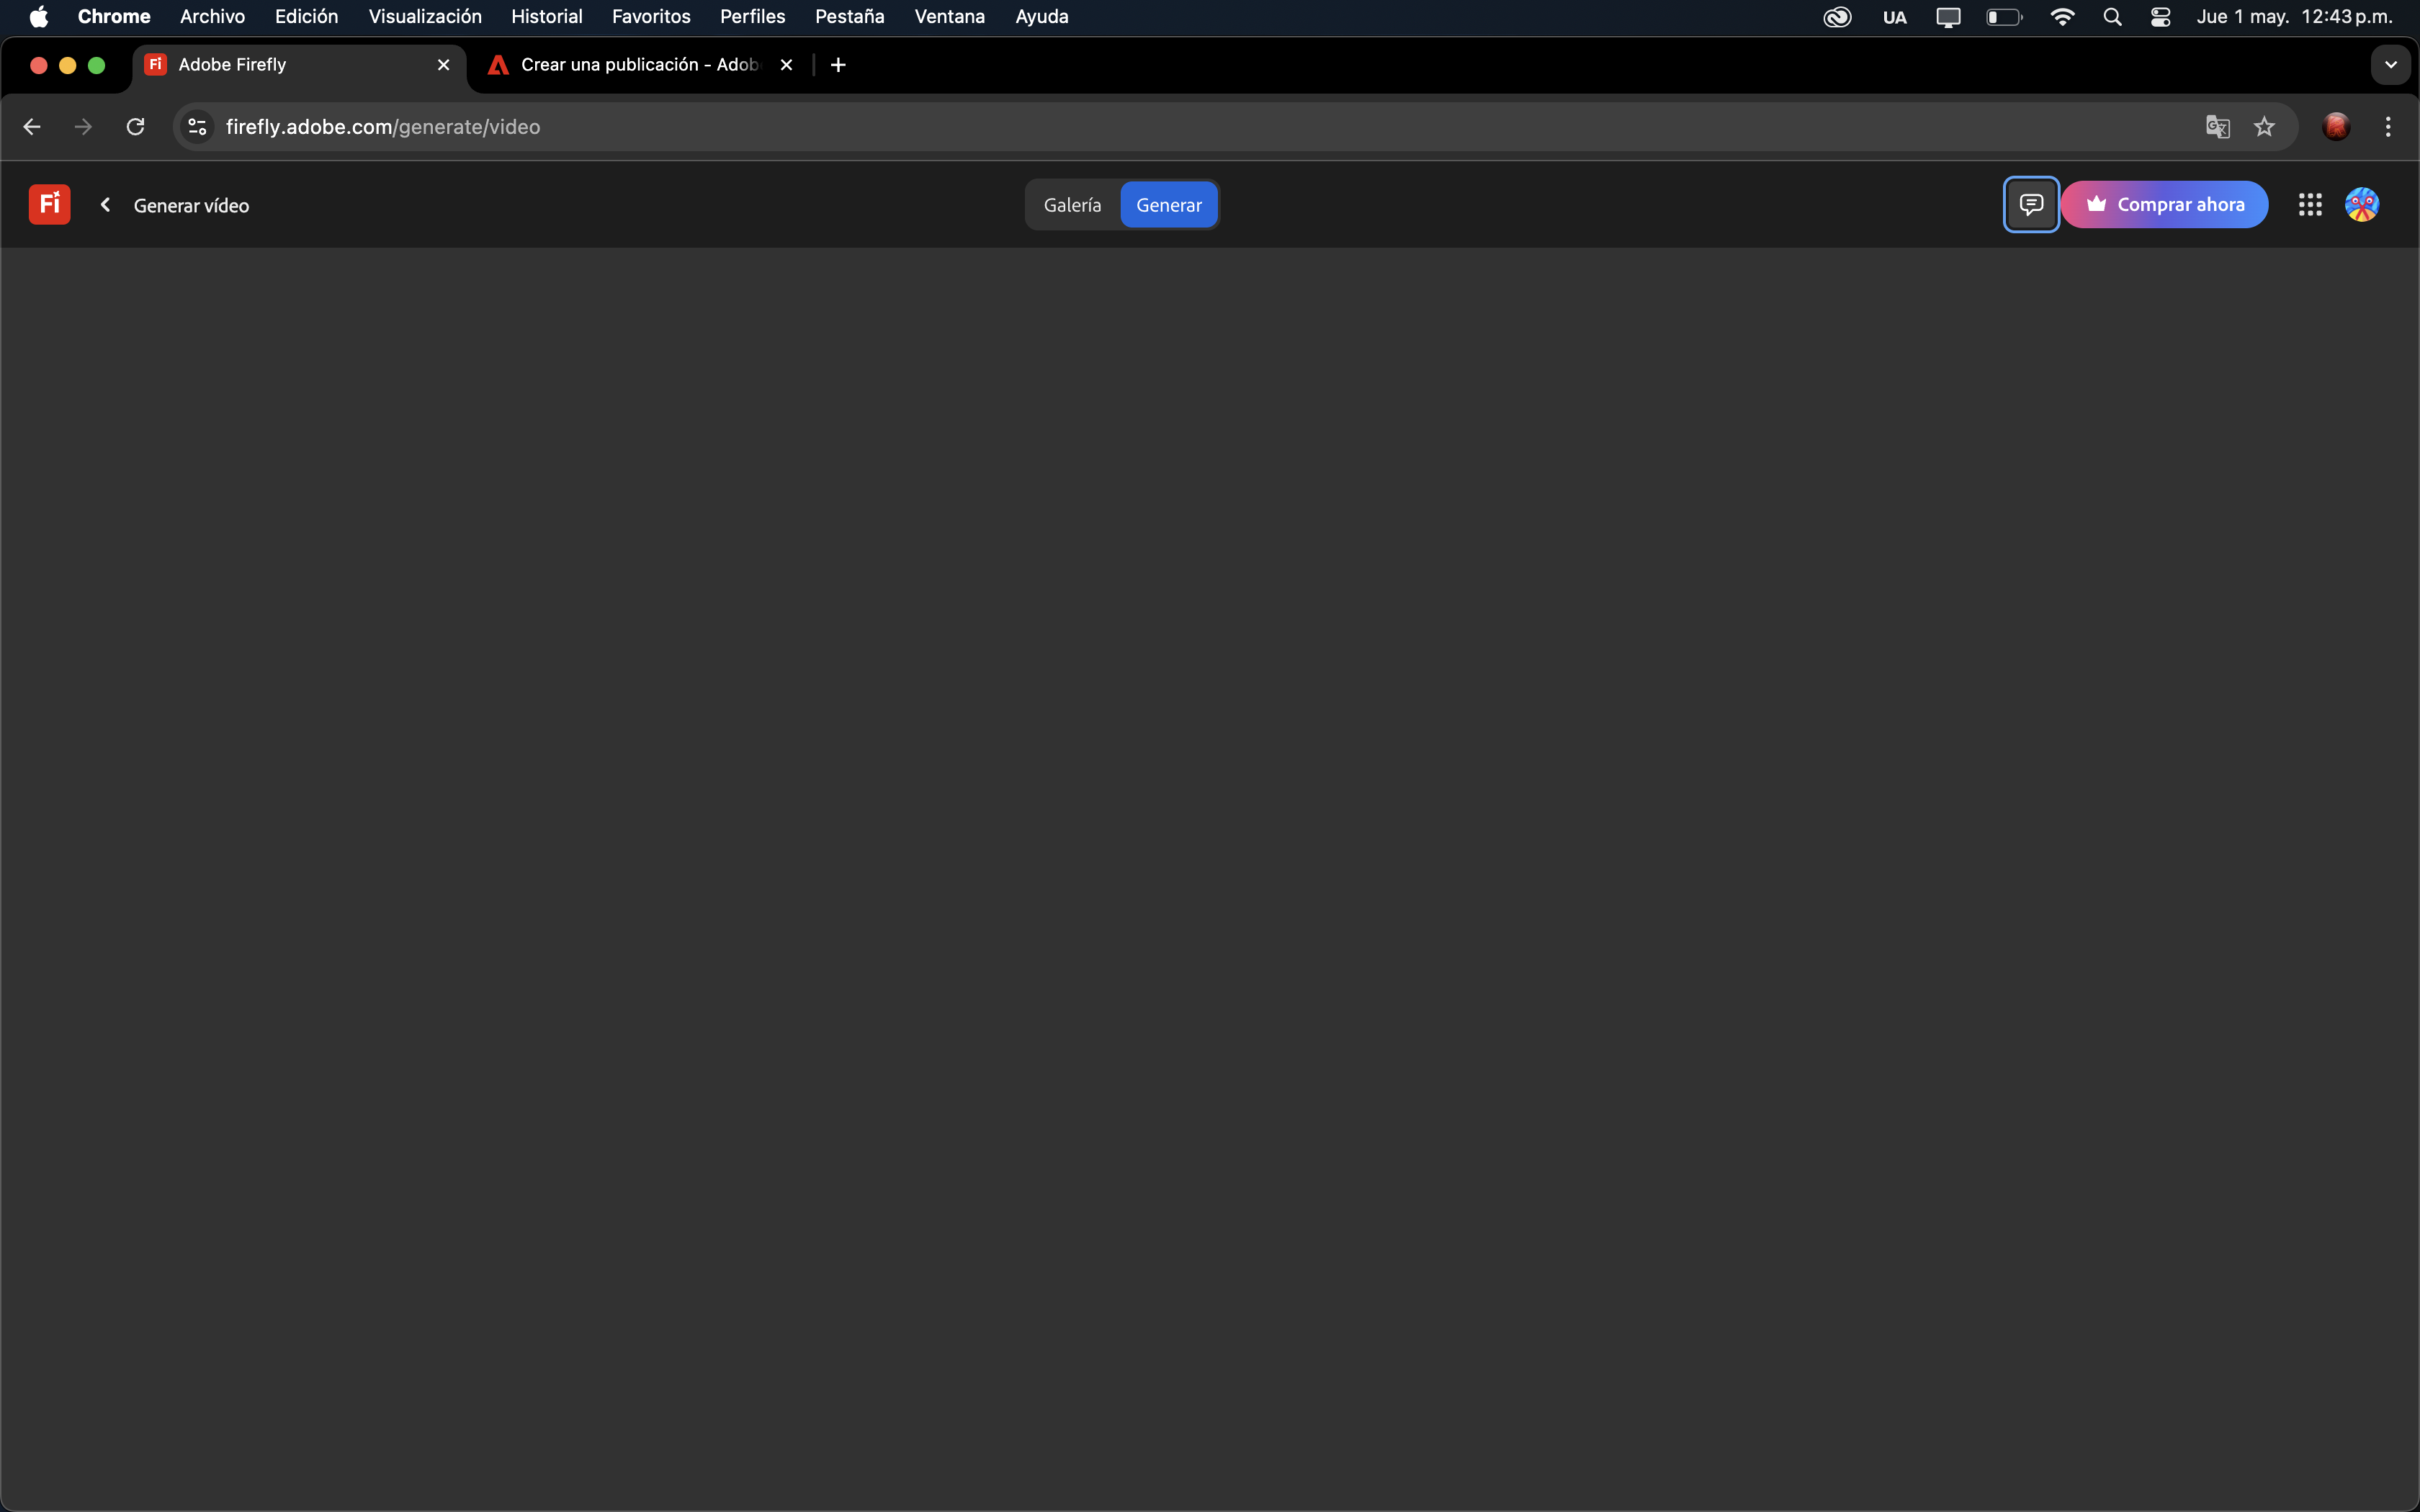
Task: Open the Adobe apps grid launcher
Action: coord(2309,204)
